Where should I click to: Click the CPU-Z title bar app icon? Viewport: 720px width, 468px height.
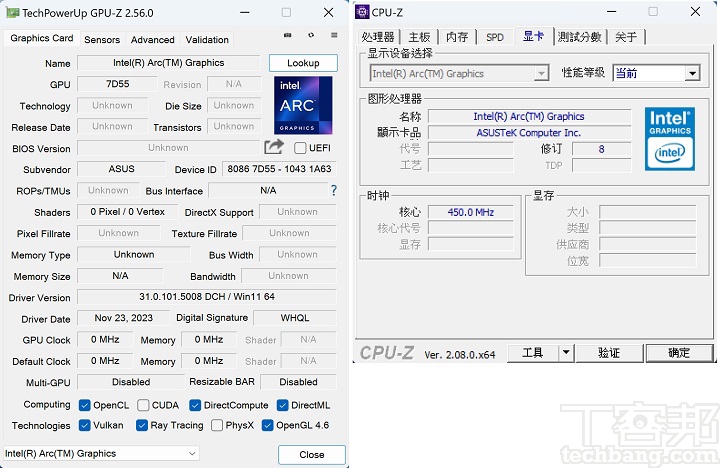pyautogui.click(x=362, y=12)
